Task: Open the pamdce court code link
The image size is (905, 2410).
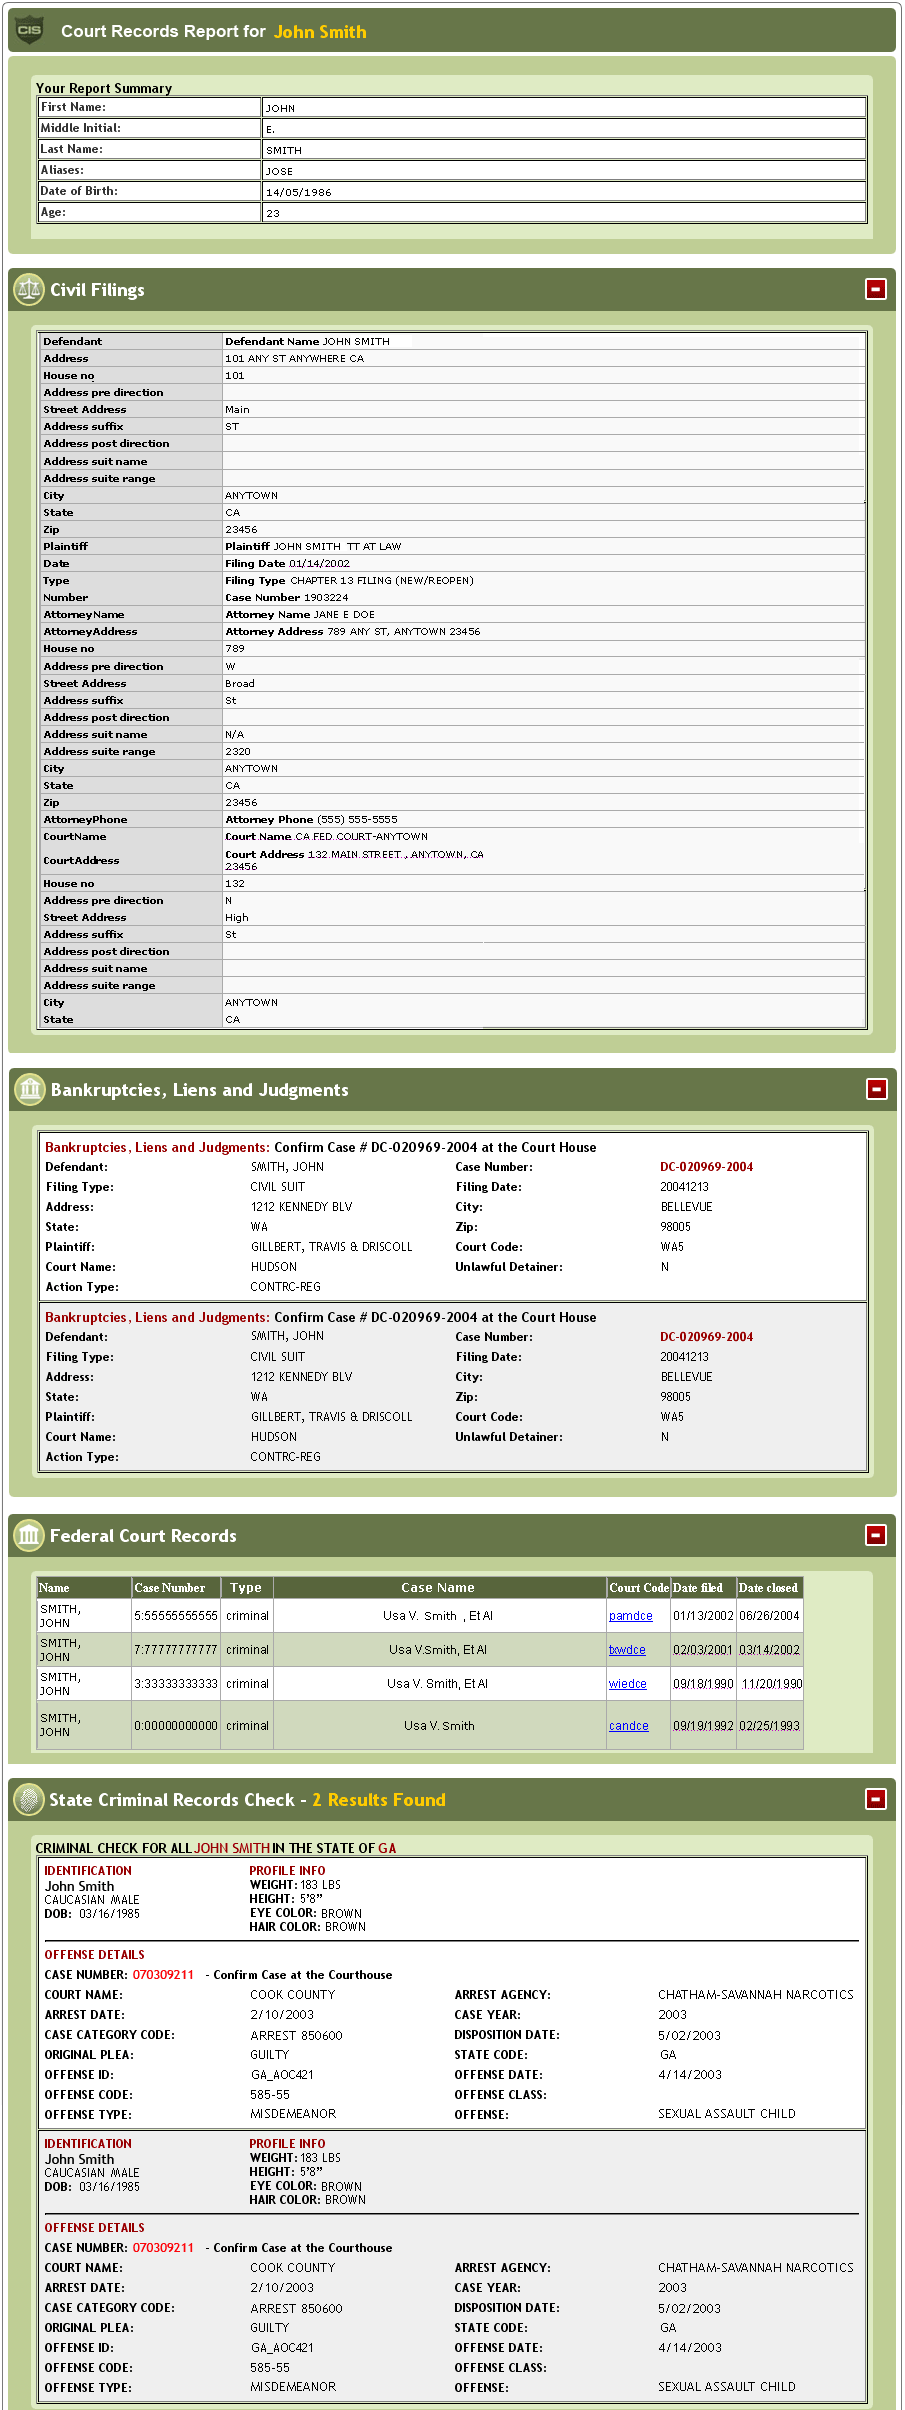Action: coord(630,1616)
